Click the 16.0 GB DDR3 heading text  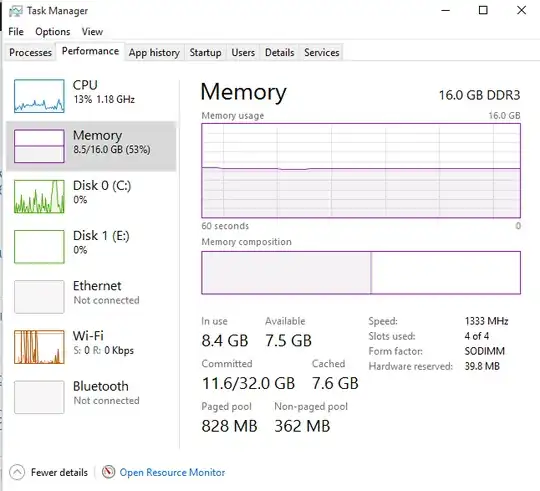[479, 95]
